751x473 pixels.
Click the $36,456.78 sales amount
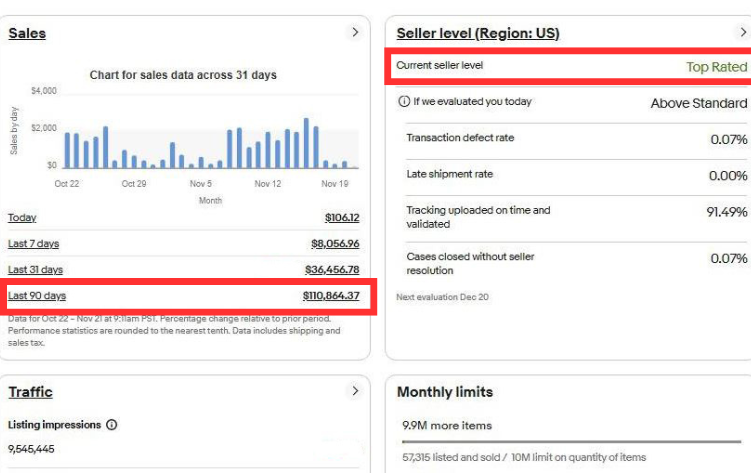[x=332, y=270]
